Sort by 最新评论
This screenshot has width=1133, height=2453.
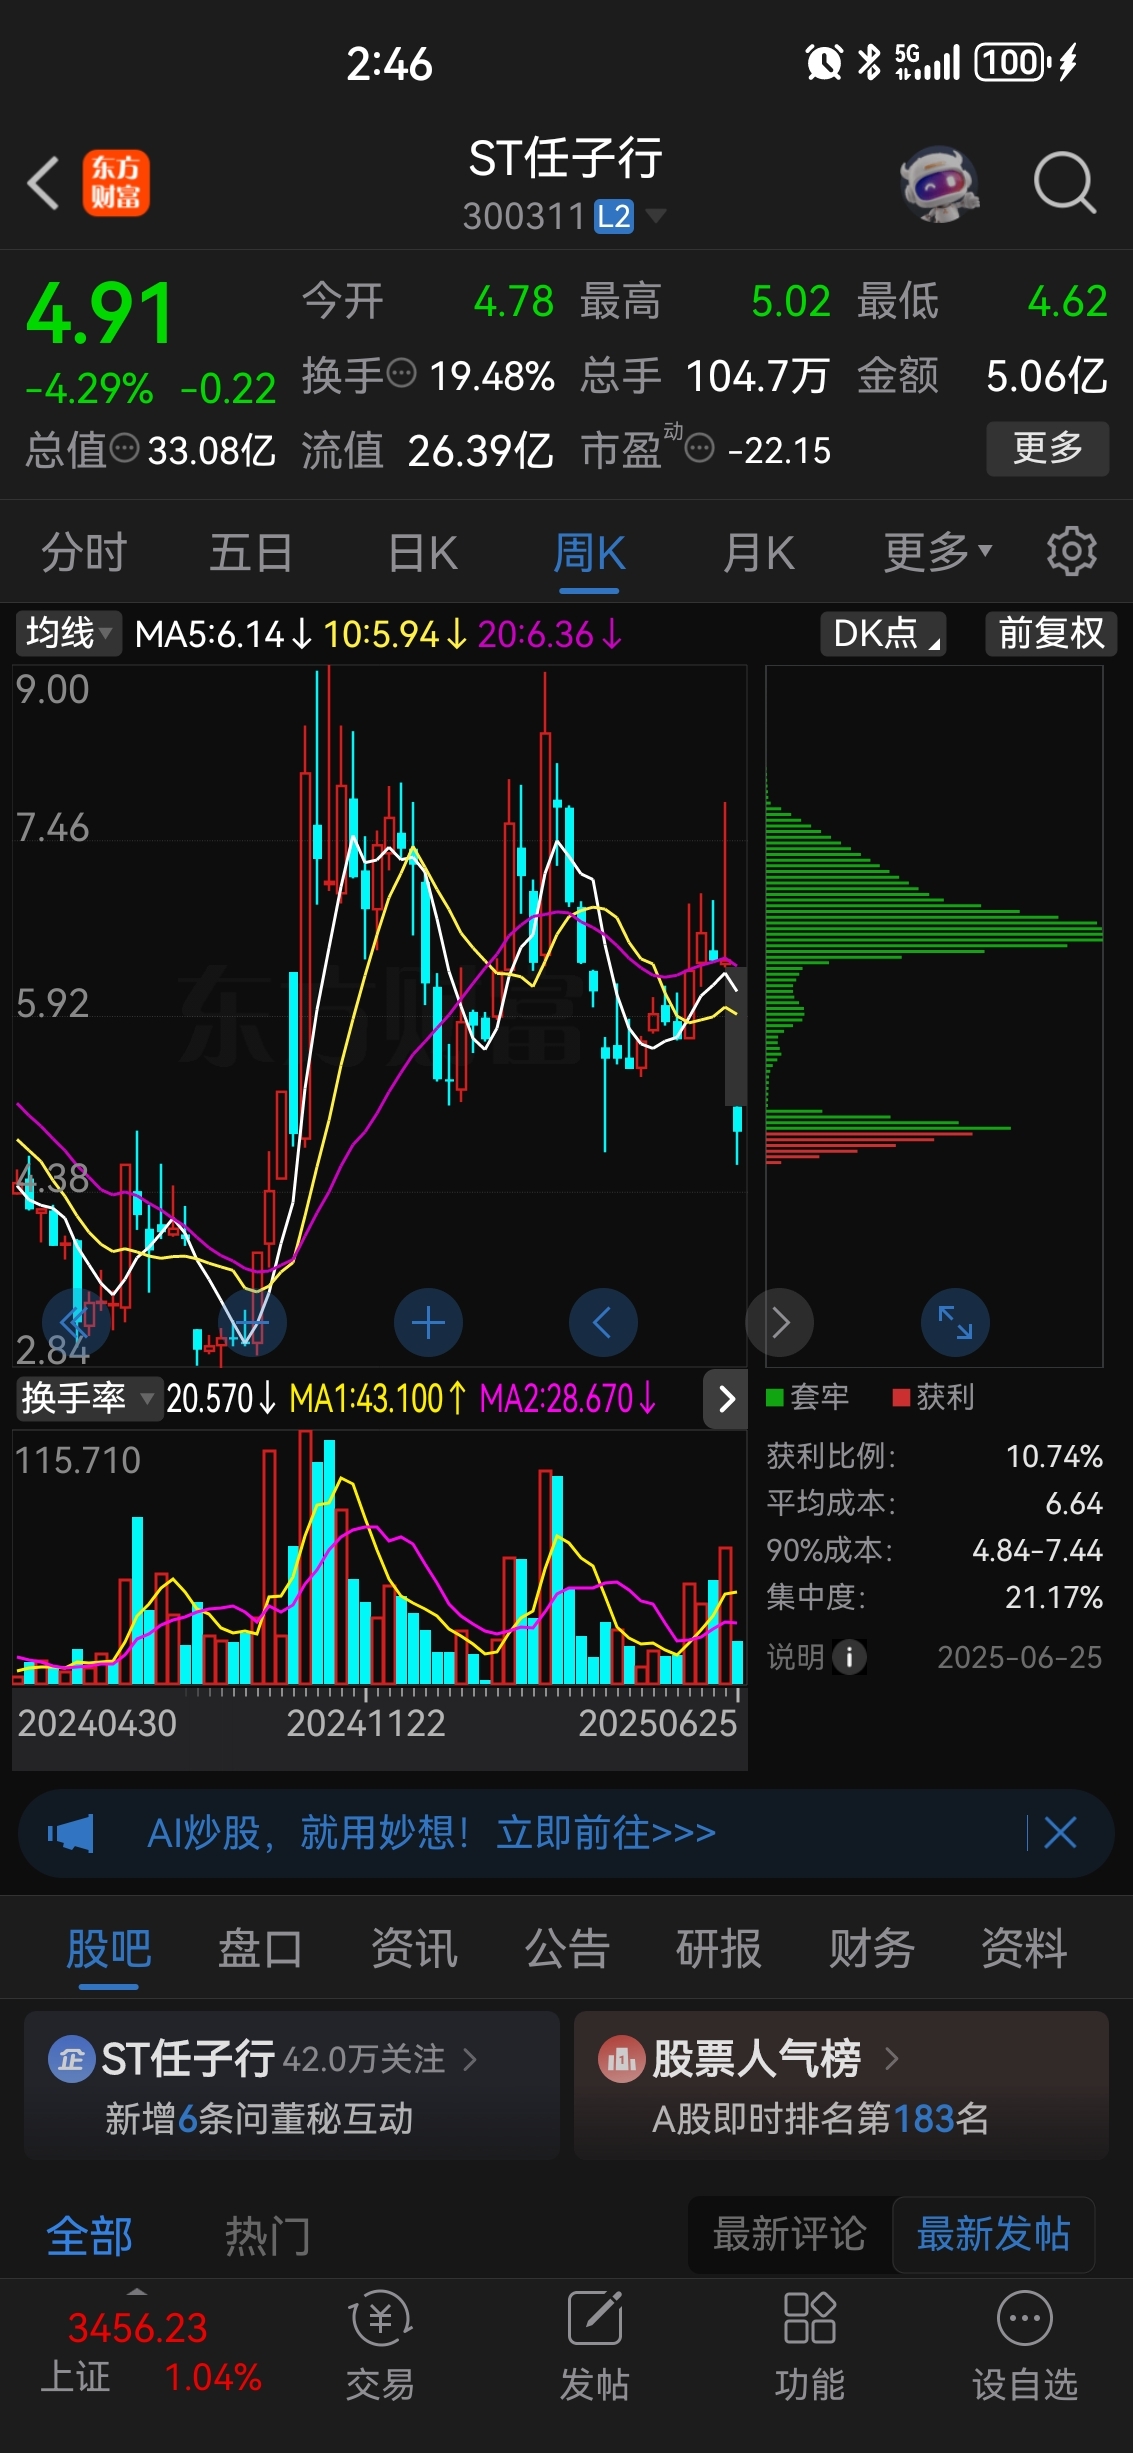click(789, 2234)
